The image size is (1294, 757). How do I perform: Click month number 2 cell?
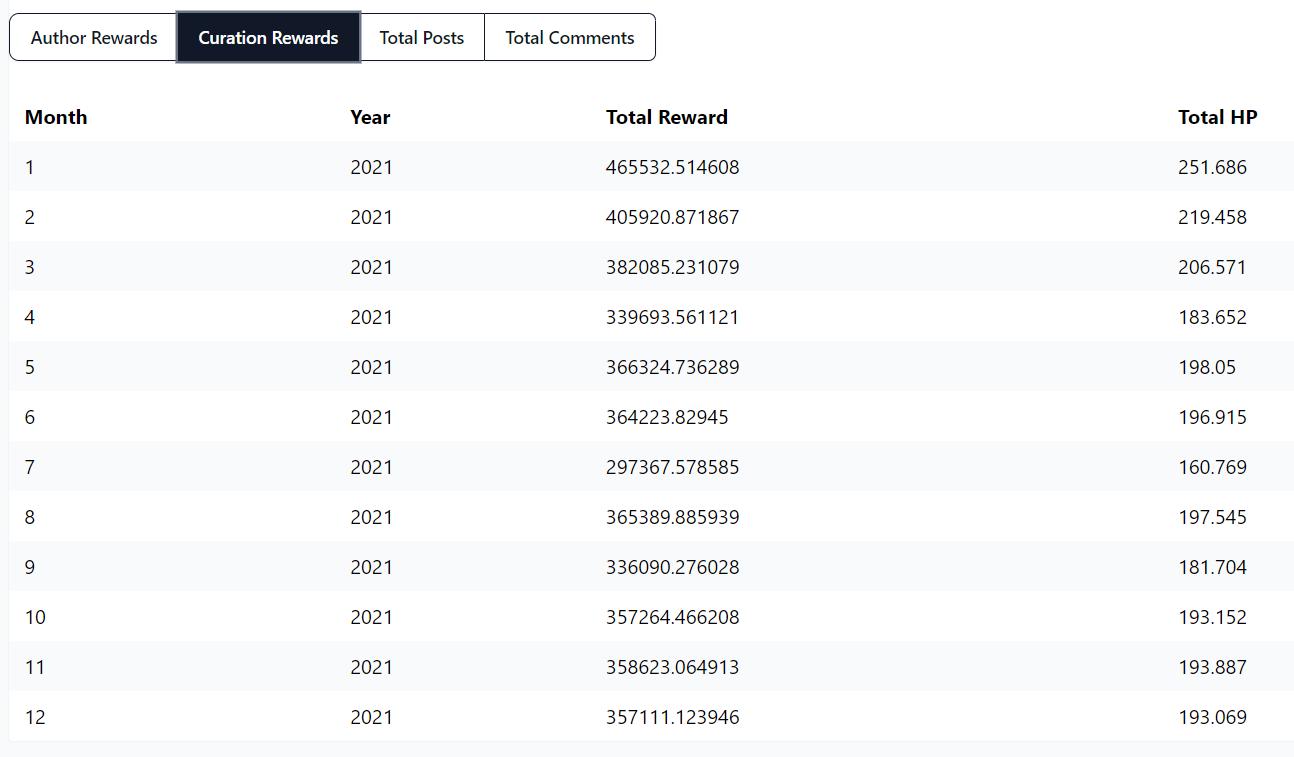(x=30, y=217)
